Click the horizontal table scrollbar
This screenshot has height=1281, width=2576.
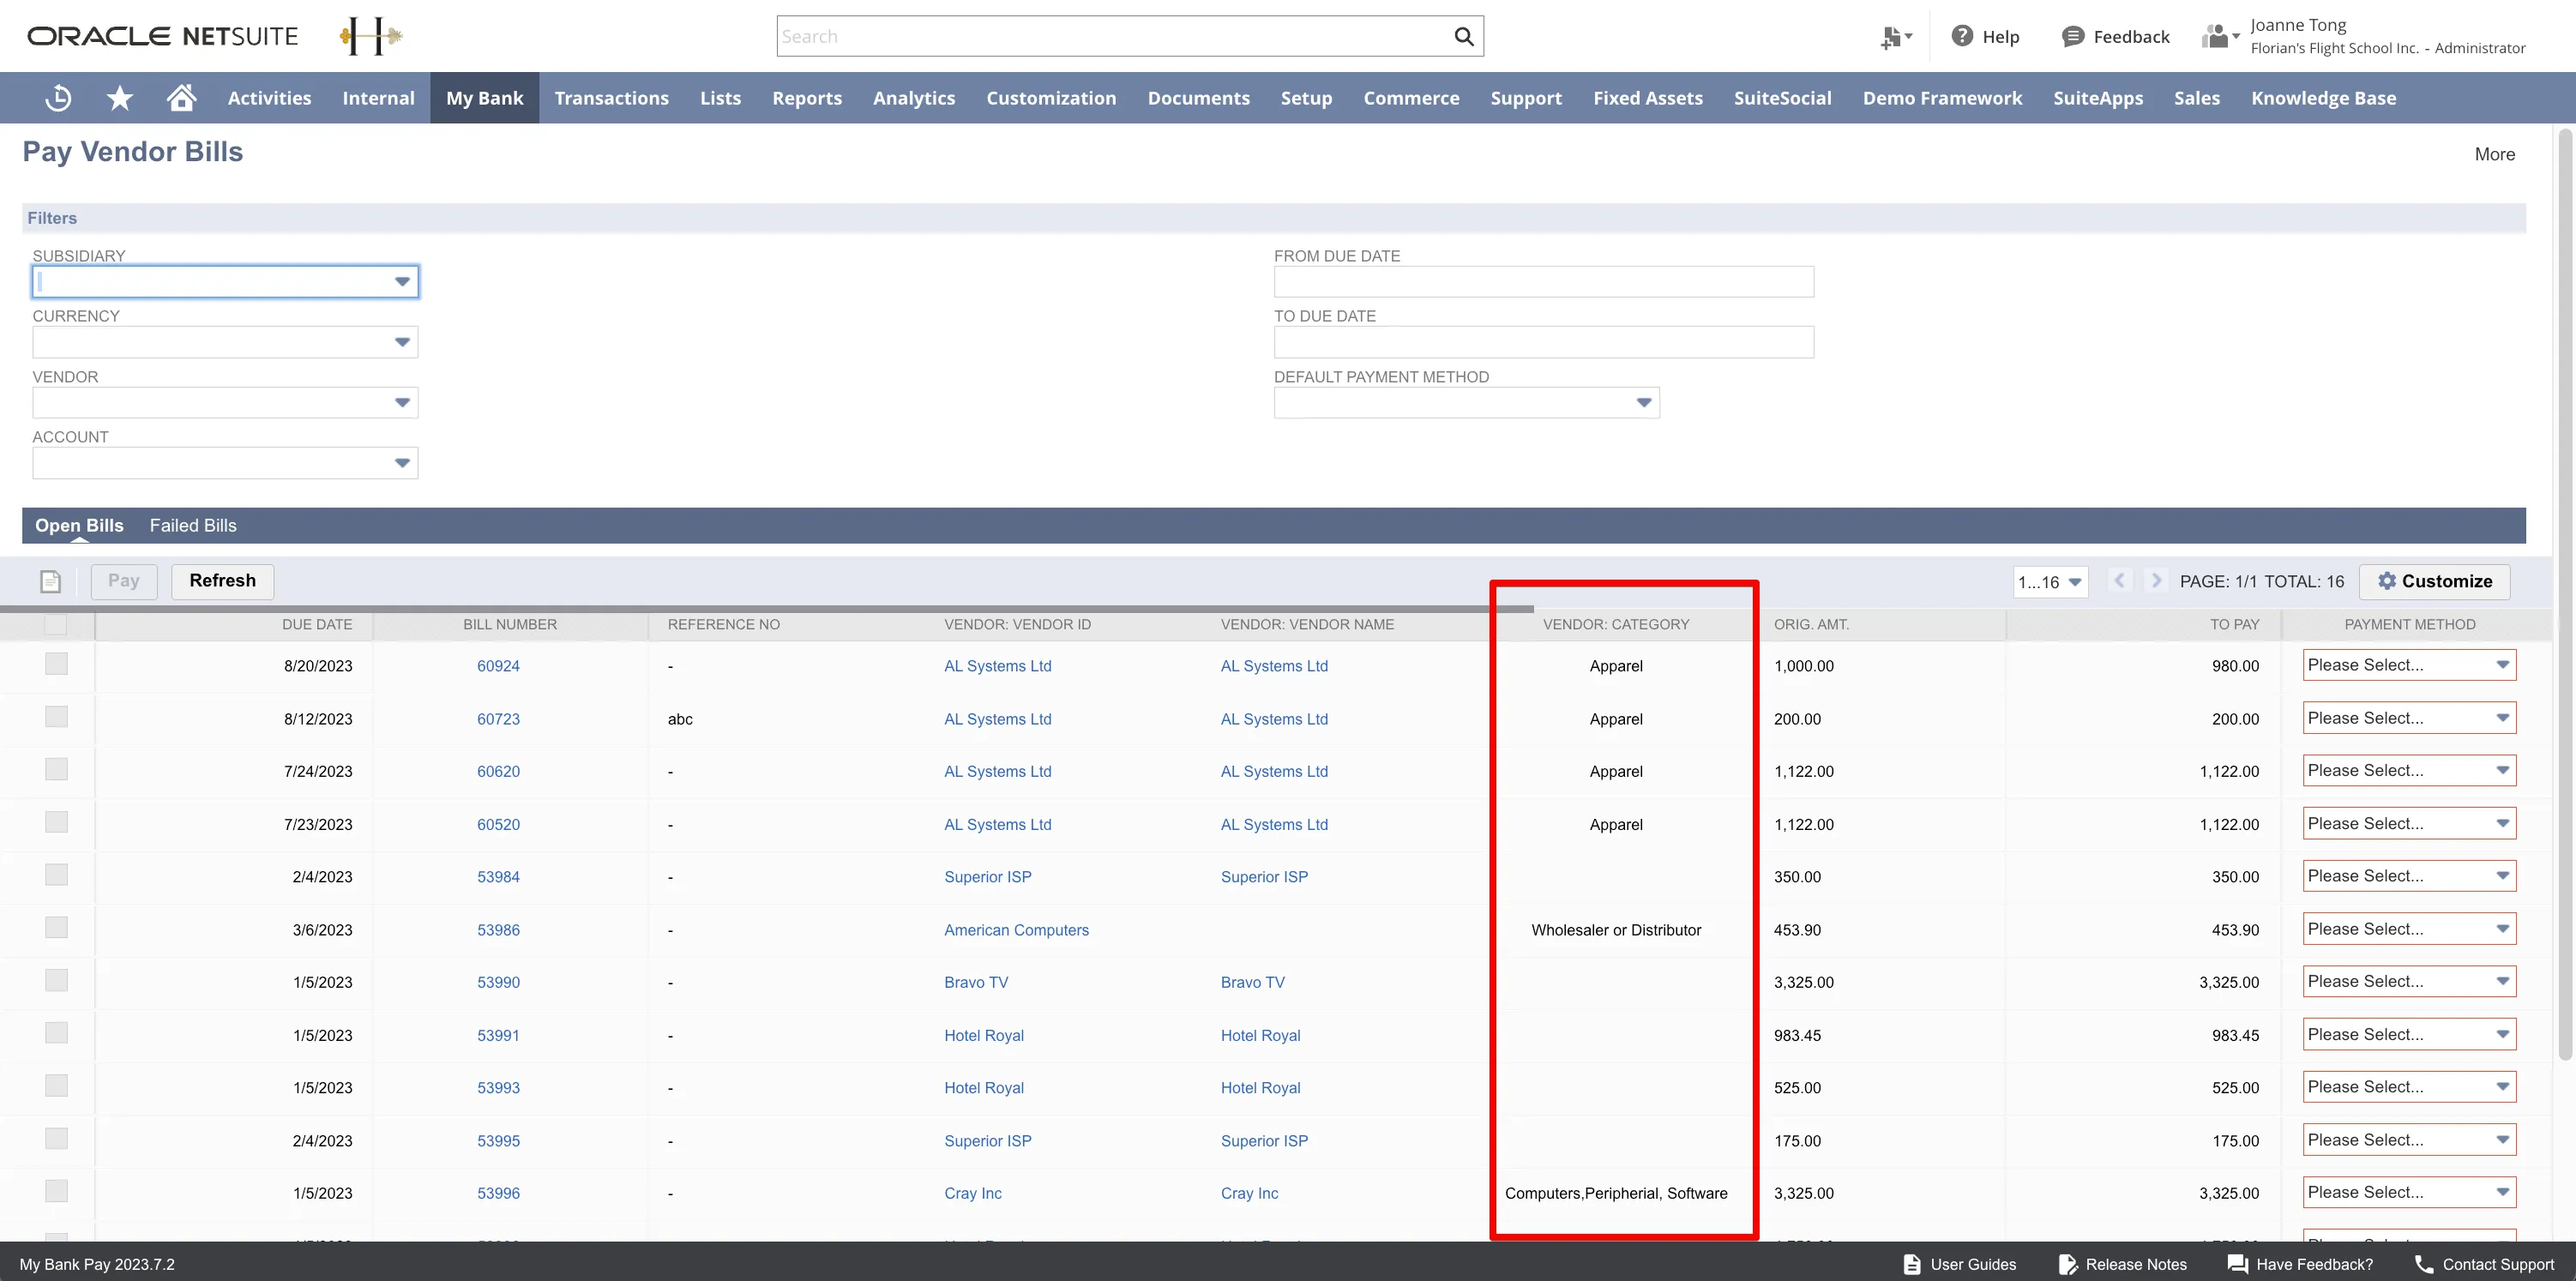pos(766,609)
